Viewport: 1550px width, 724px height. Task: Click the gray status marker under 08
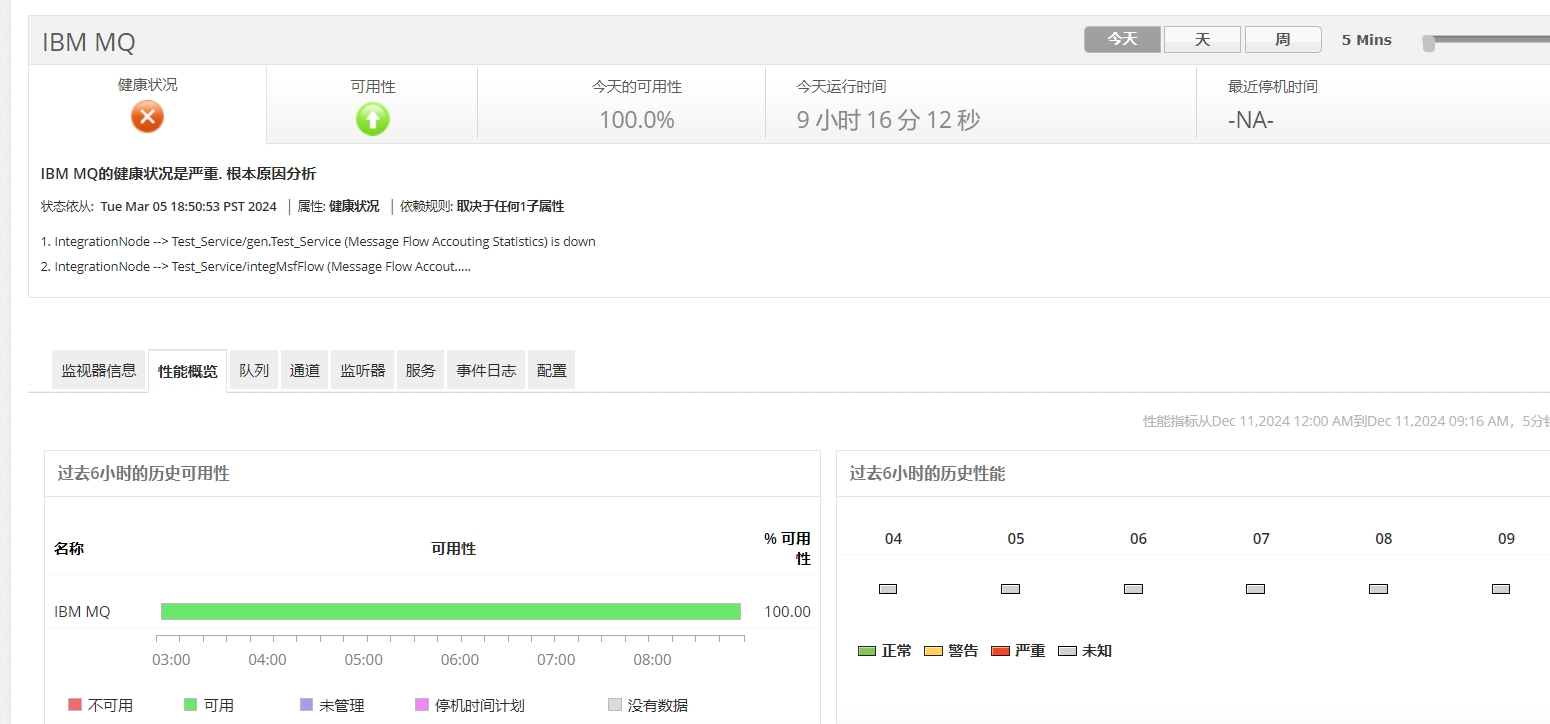tap(1378, 589)
